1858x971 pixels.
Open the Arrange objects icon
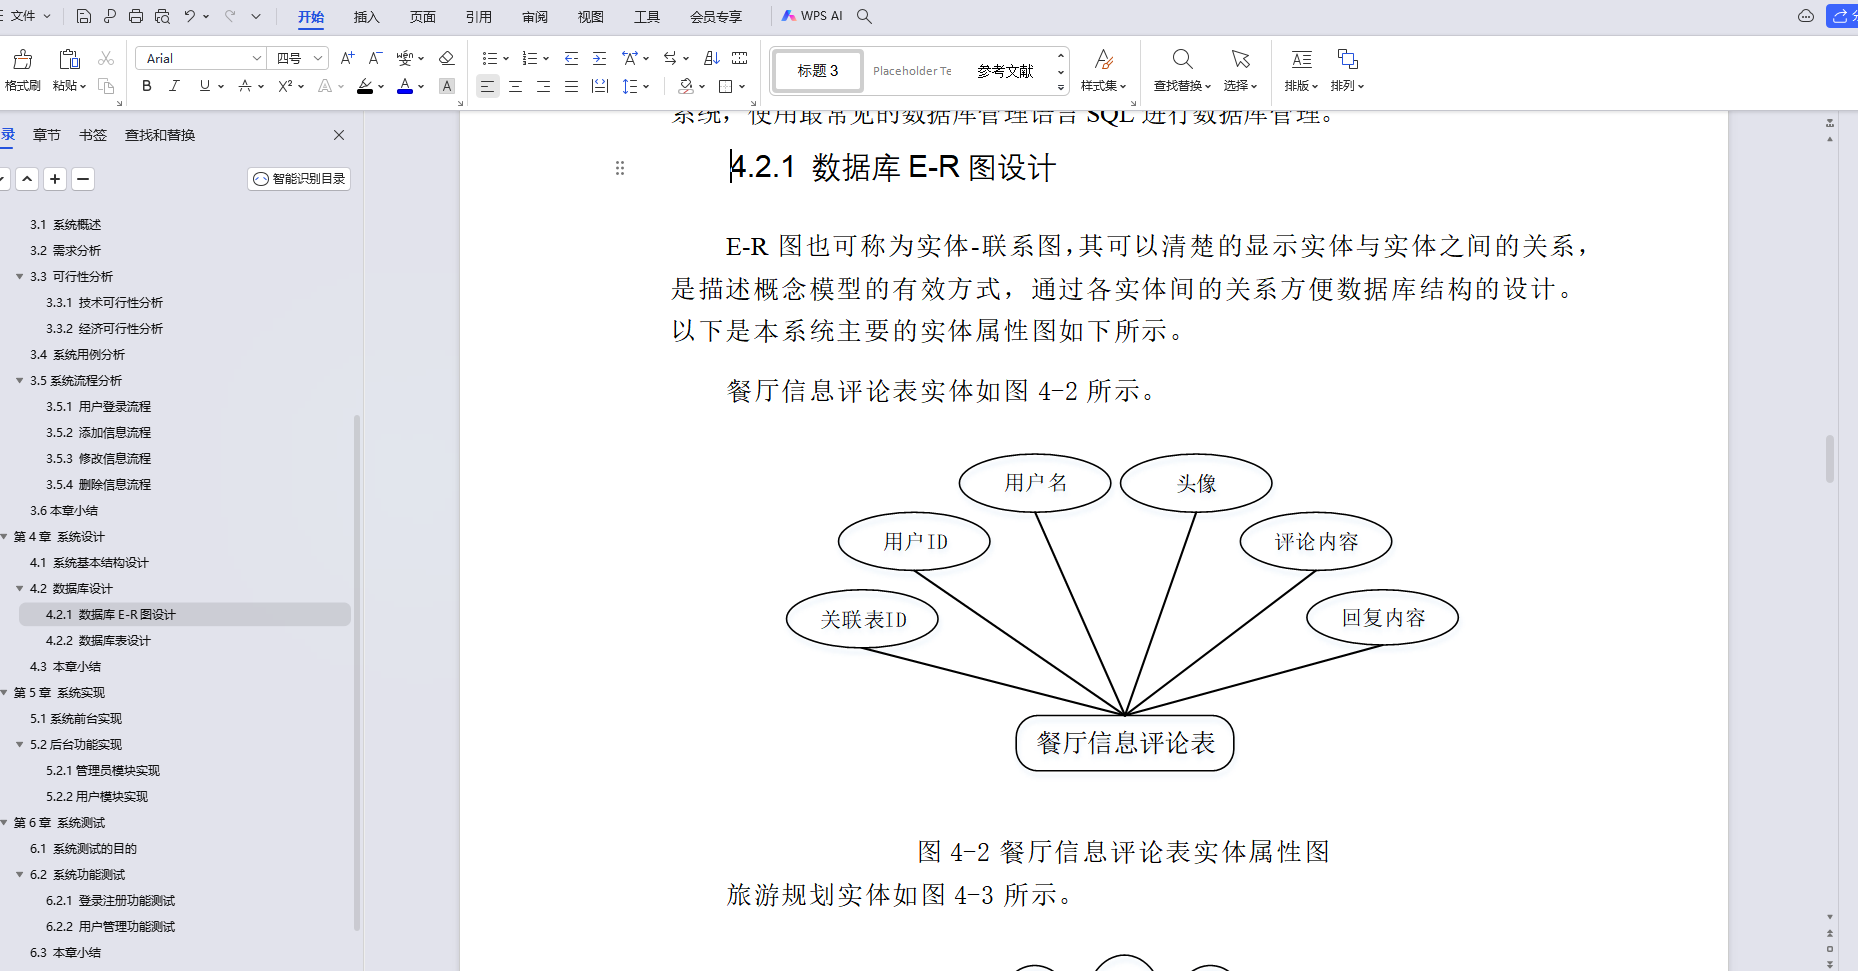point(1347,60)
